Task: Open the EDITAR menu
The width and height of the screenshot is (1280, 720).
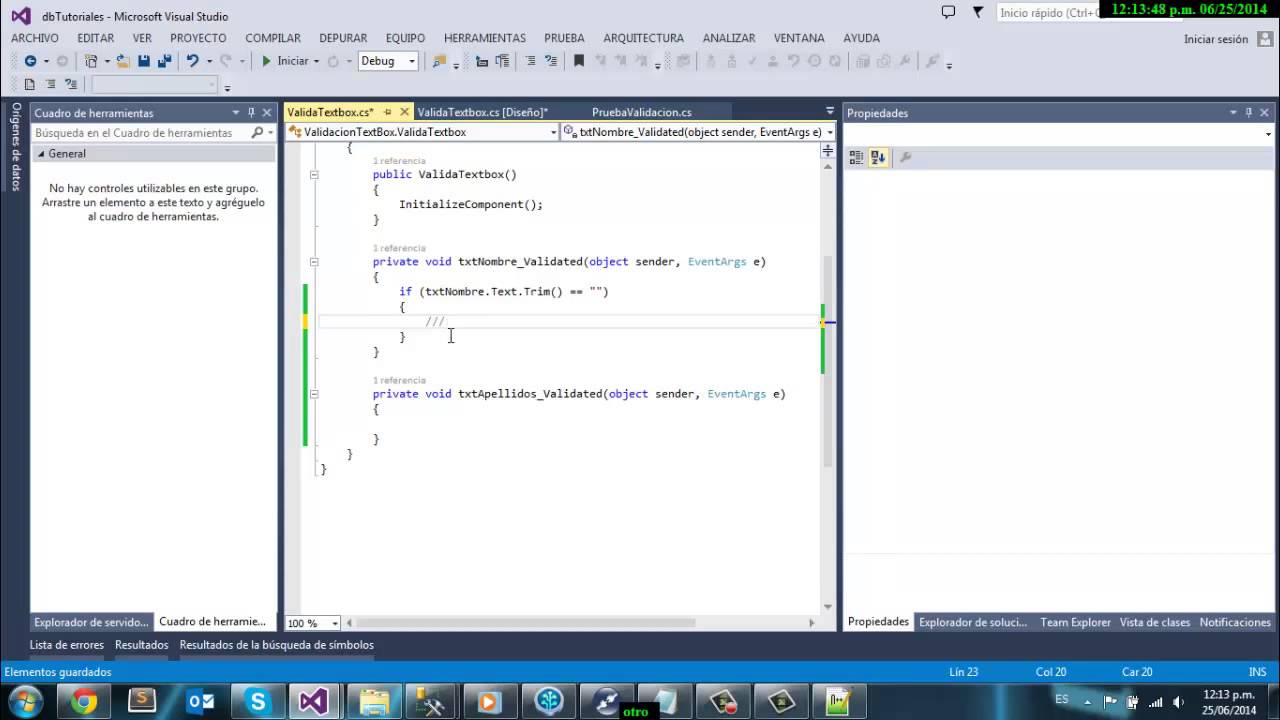Action: (95, 38)
